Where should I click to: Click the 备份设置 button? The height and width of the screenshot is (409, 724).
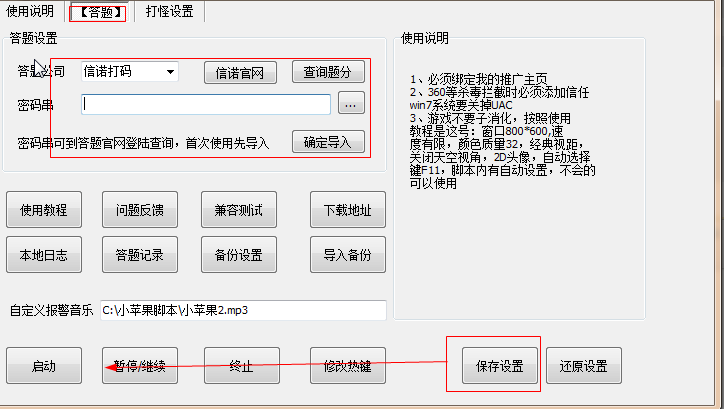[x=239, y=254]
